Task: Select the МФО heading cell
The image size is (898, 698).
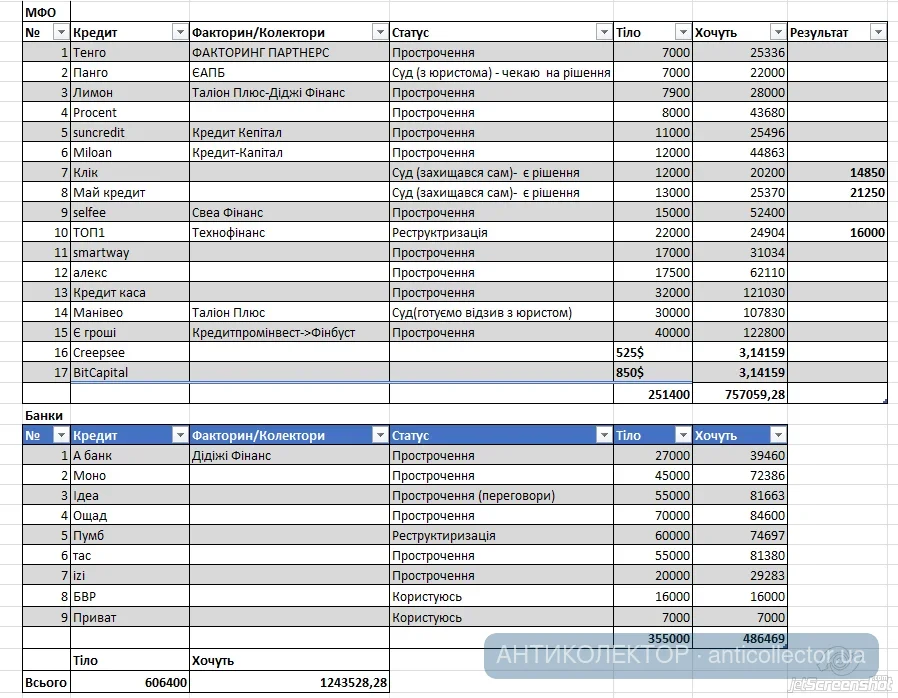Action: click(x=46, y=12)
